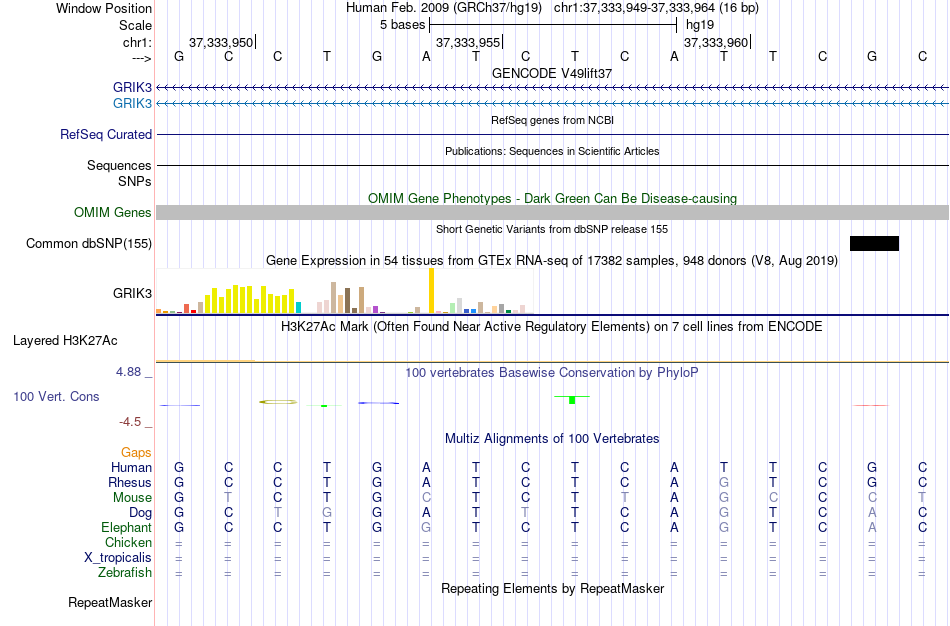Select the Rhesus alignment row label

click(130, 482)
